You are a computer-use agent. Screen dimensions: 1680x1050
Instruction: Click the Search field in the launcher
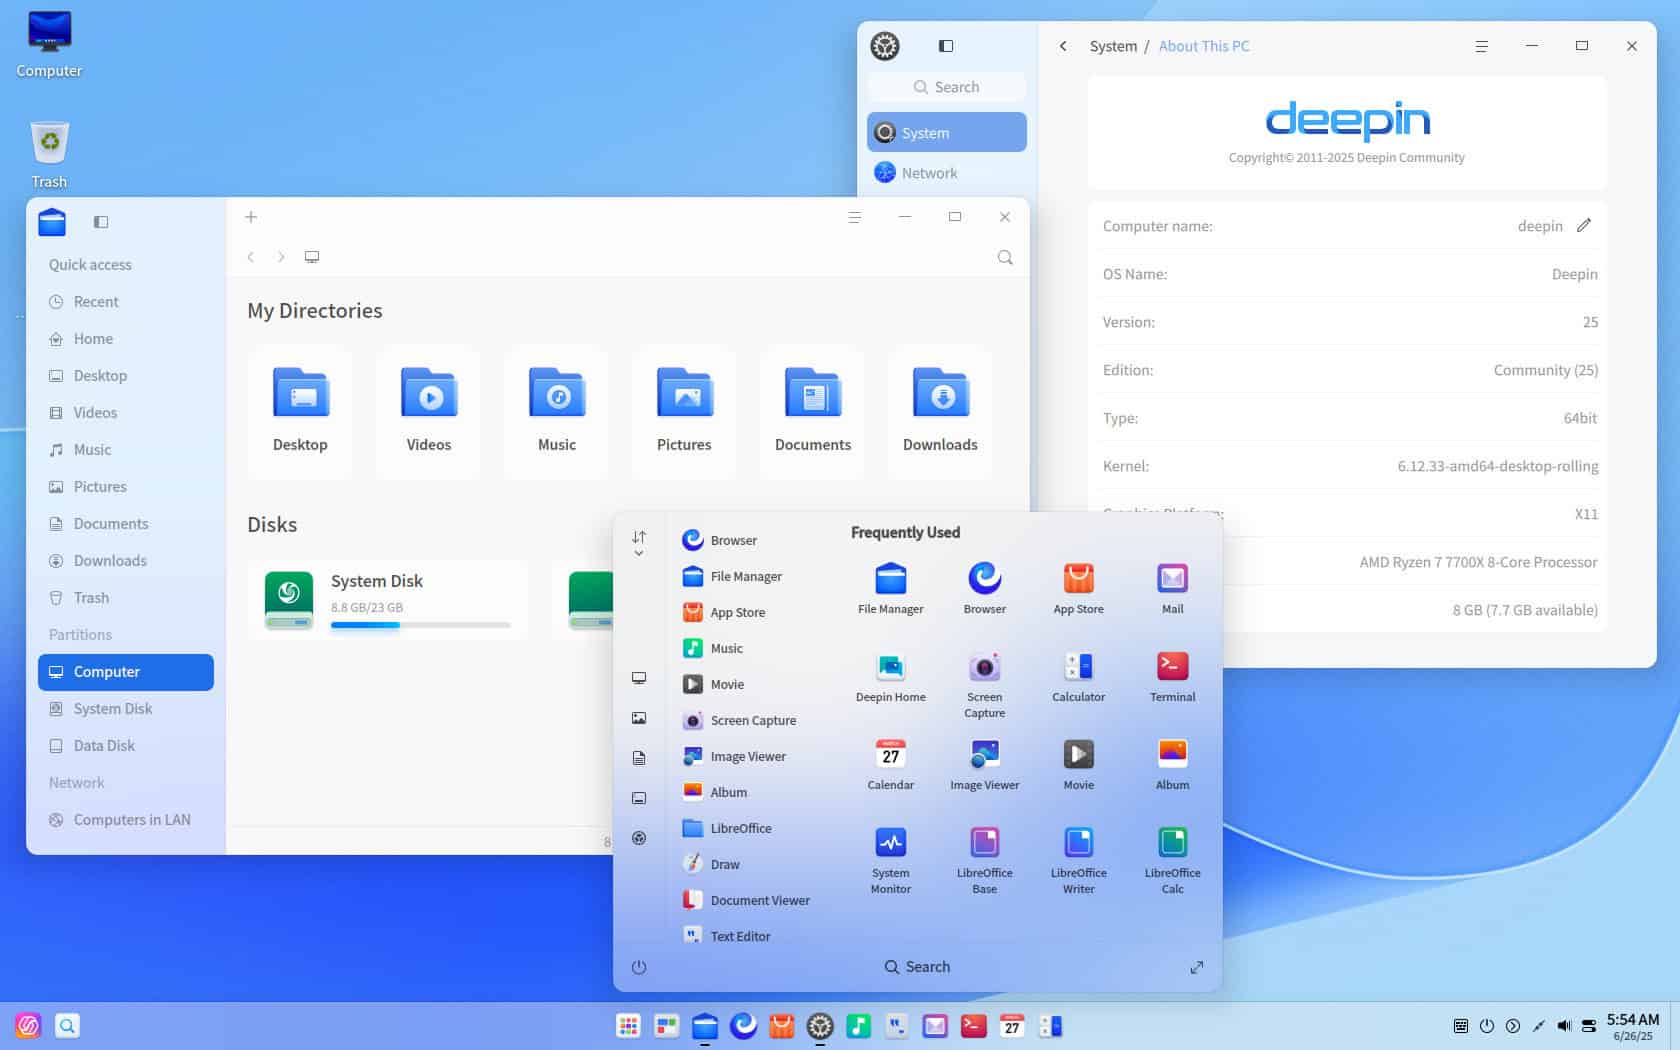pyautogui.click(x=917, y=967)
